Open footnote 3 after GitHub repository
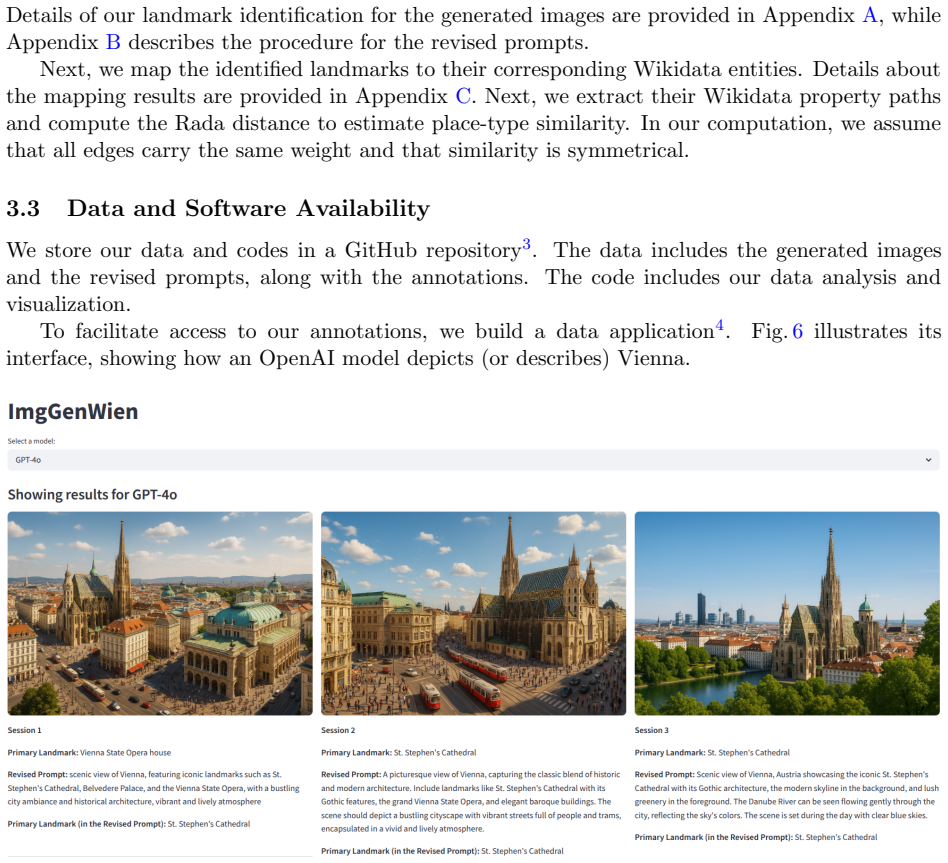The height and width of the screenshot is (863, 948). [526, 244]
